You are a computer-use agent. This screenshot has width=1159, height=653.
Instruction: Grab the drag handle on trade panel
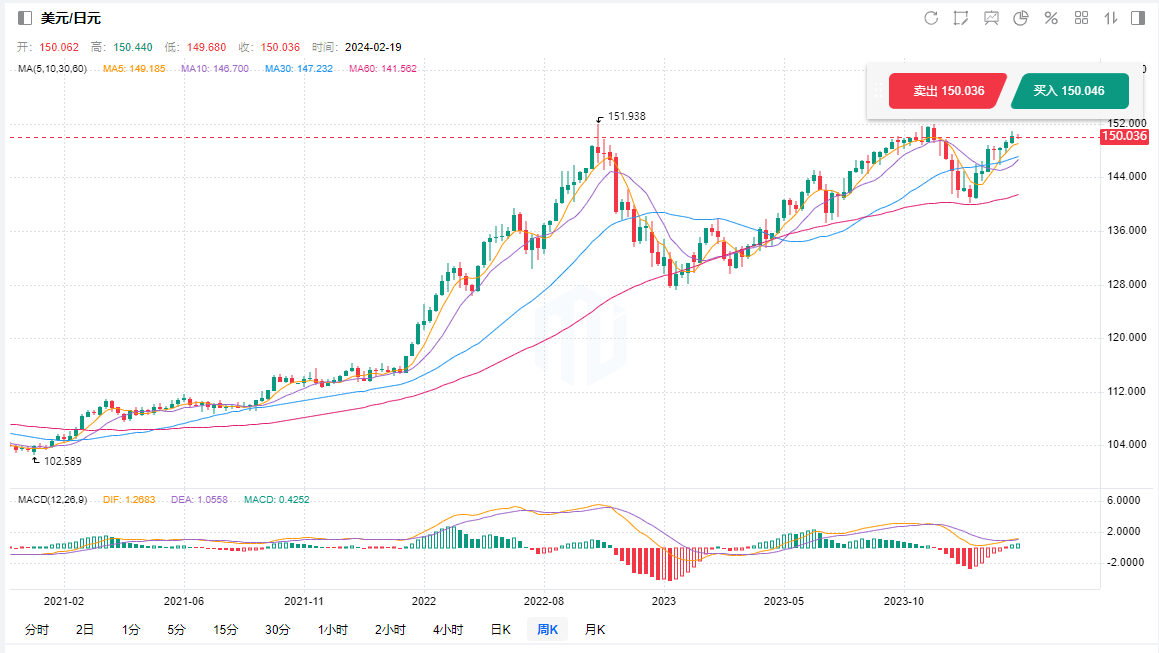pyautogui.click(x=877, y=91)
